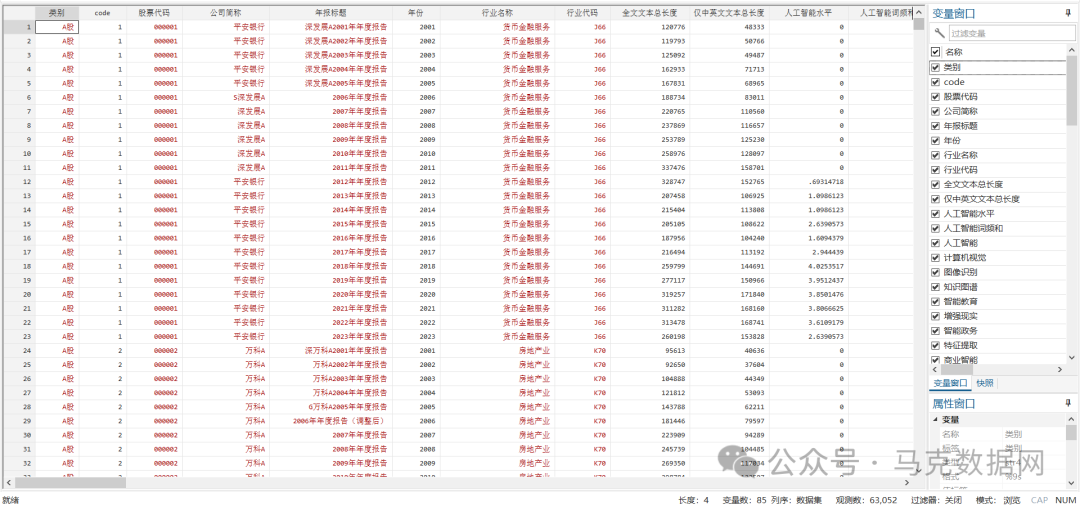Uncheck the 全文文本总长度 variable checkbox

point(935,184)
